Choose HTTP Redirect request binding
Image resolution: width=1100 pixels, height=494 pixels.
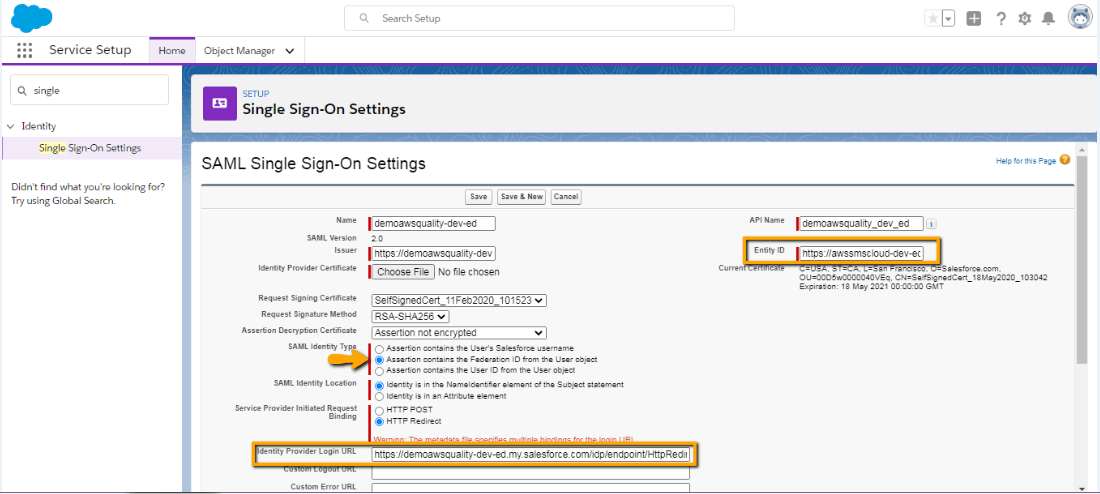[380, 421]
